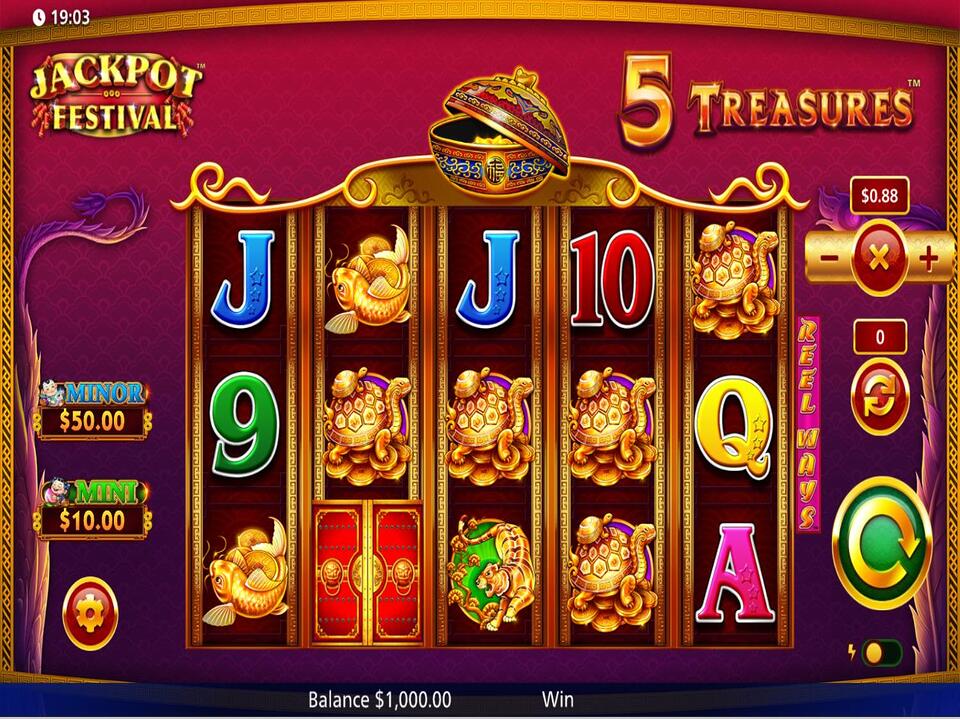Open settings with the gear icon
The height and width of the screenshot is (719, 960).
click(90, 613)
